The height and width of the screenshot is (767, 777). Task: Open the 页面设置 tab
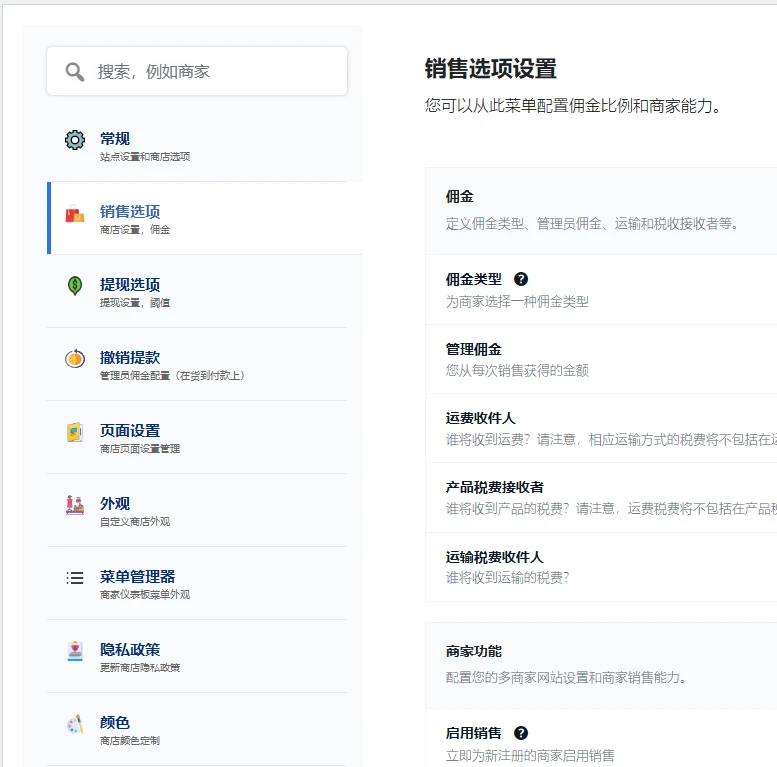(197, 437)
